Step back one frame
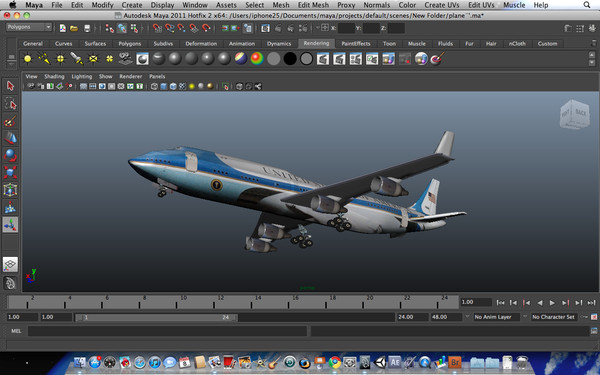600x375 pixels. pyautogui.click(x=514, y=303)
